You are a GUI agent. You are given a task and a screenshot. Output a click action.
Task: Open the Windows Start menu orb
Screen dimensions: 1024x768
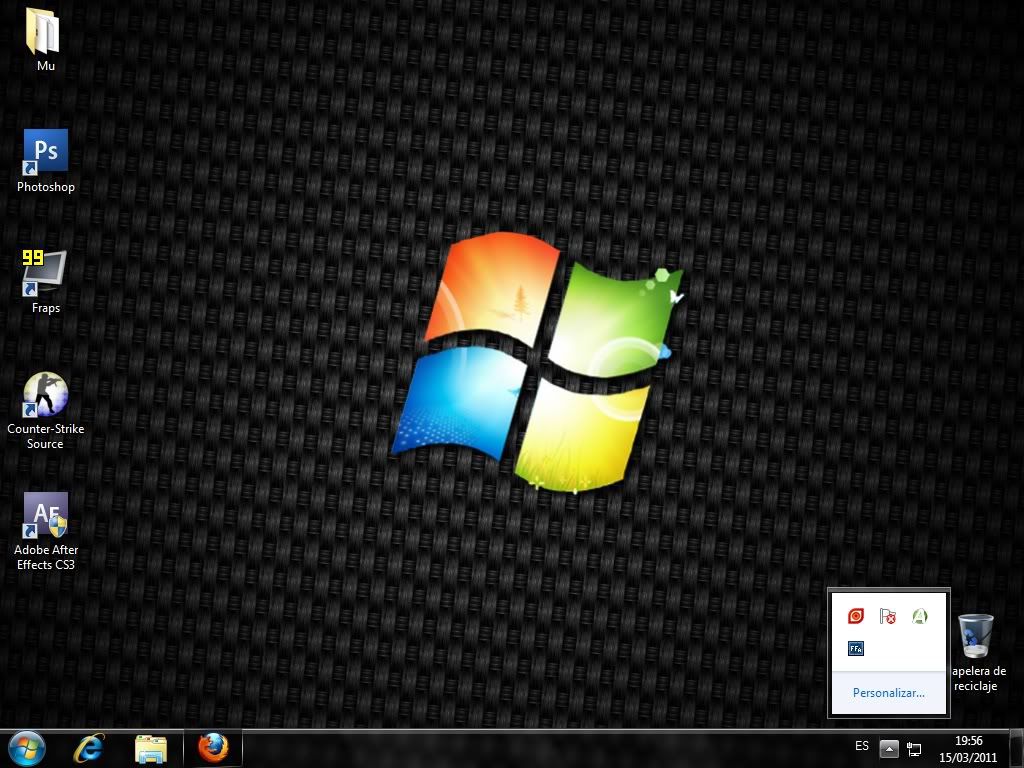27,748
